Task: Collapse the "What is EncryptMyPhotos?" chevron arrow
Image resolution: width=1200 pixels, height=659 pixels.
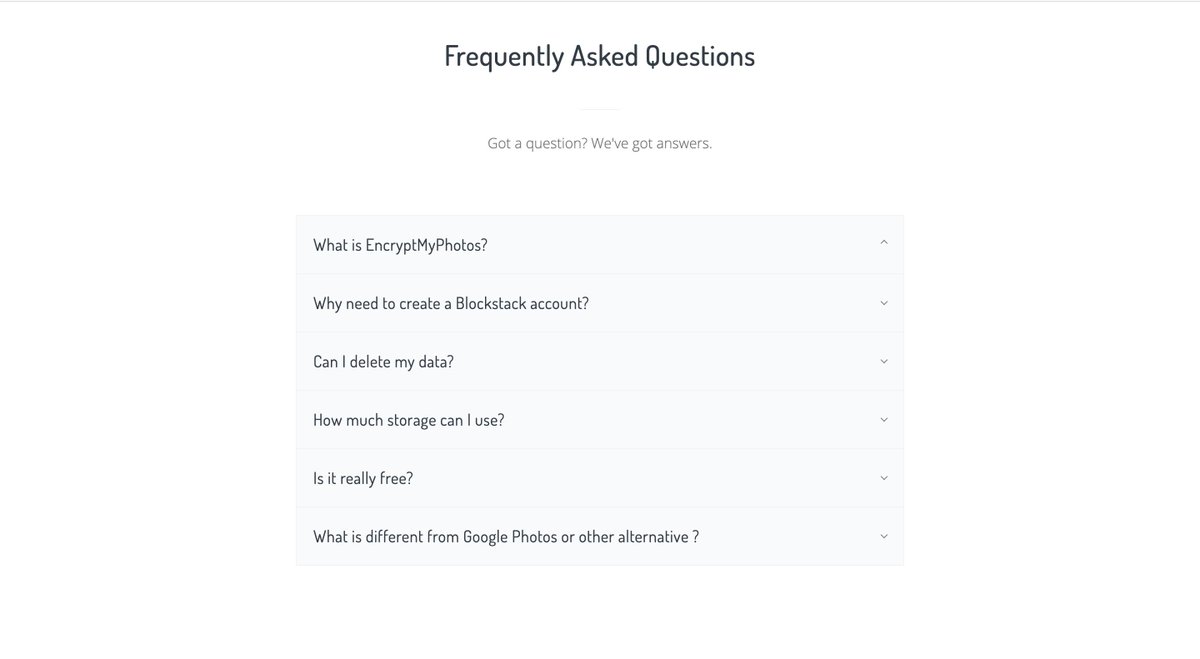Action: [x=884, y=243]
